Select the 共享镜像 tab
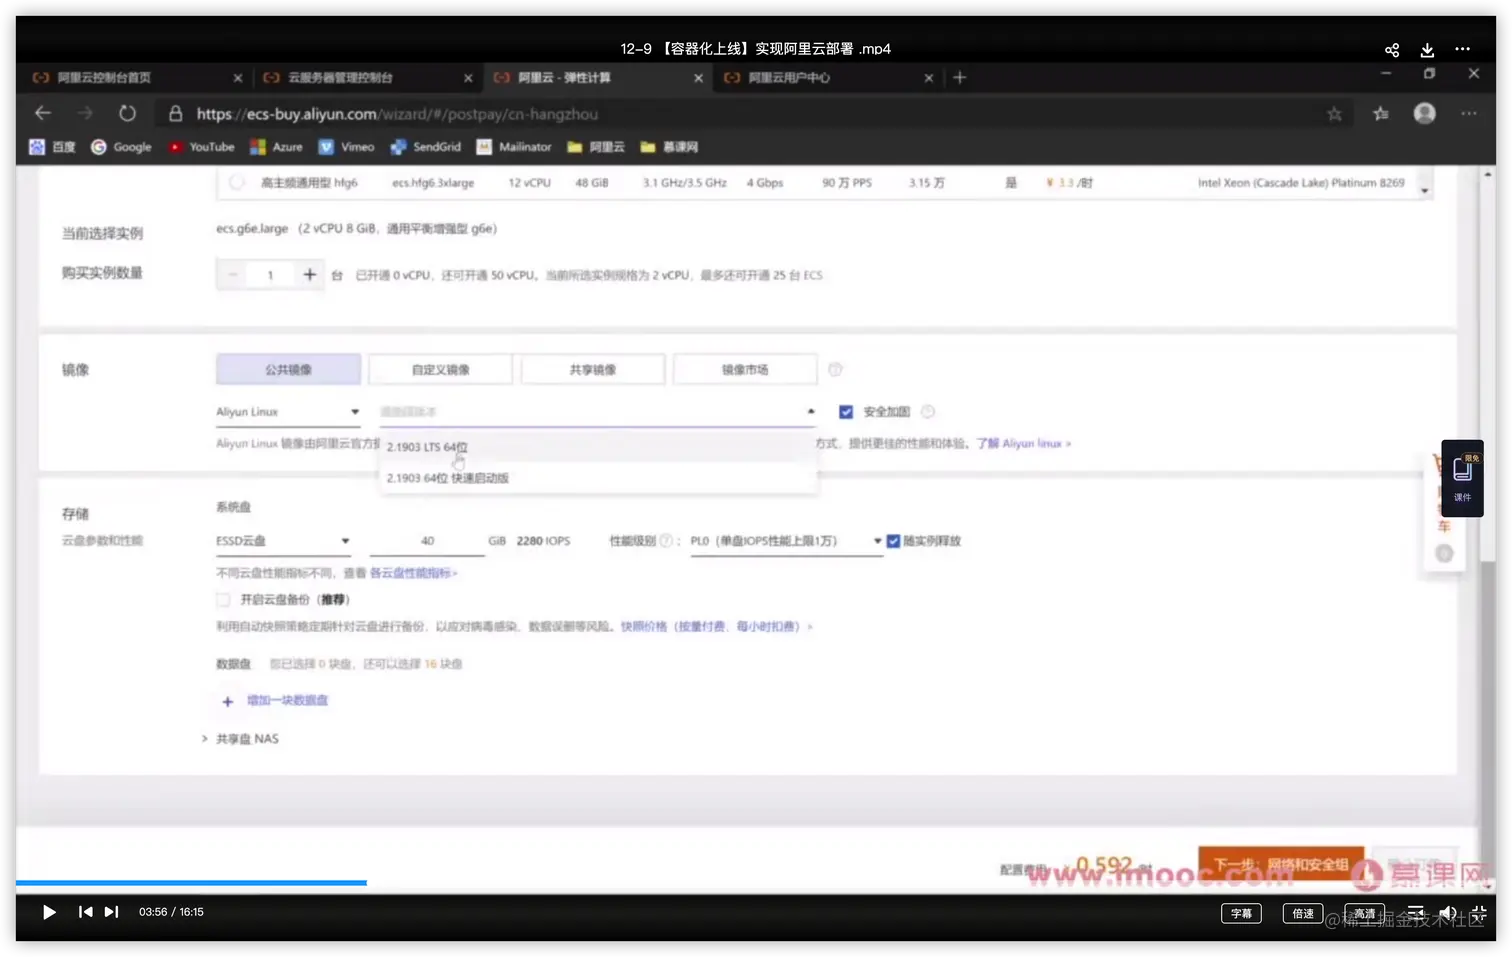 tap(593, 370)
